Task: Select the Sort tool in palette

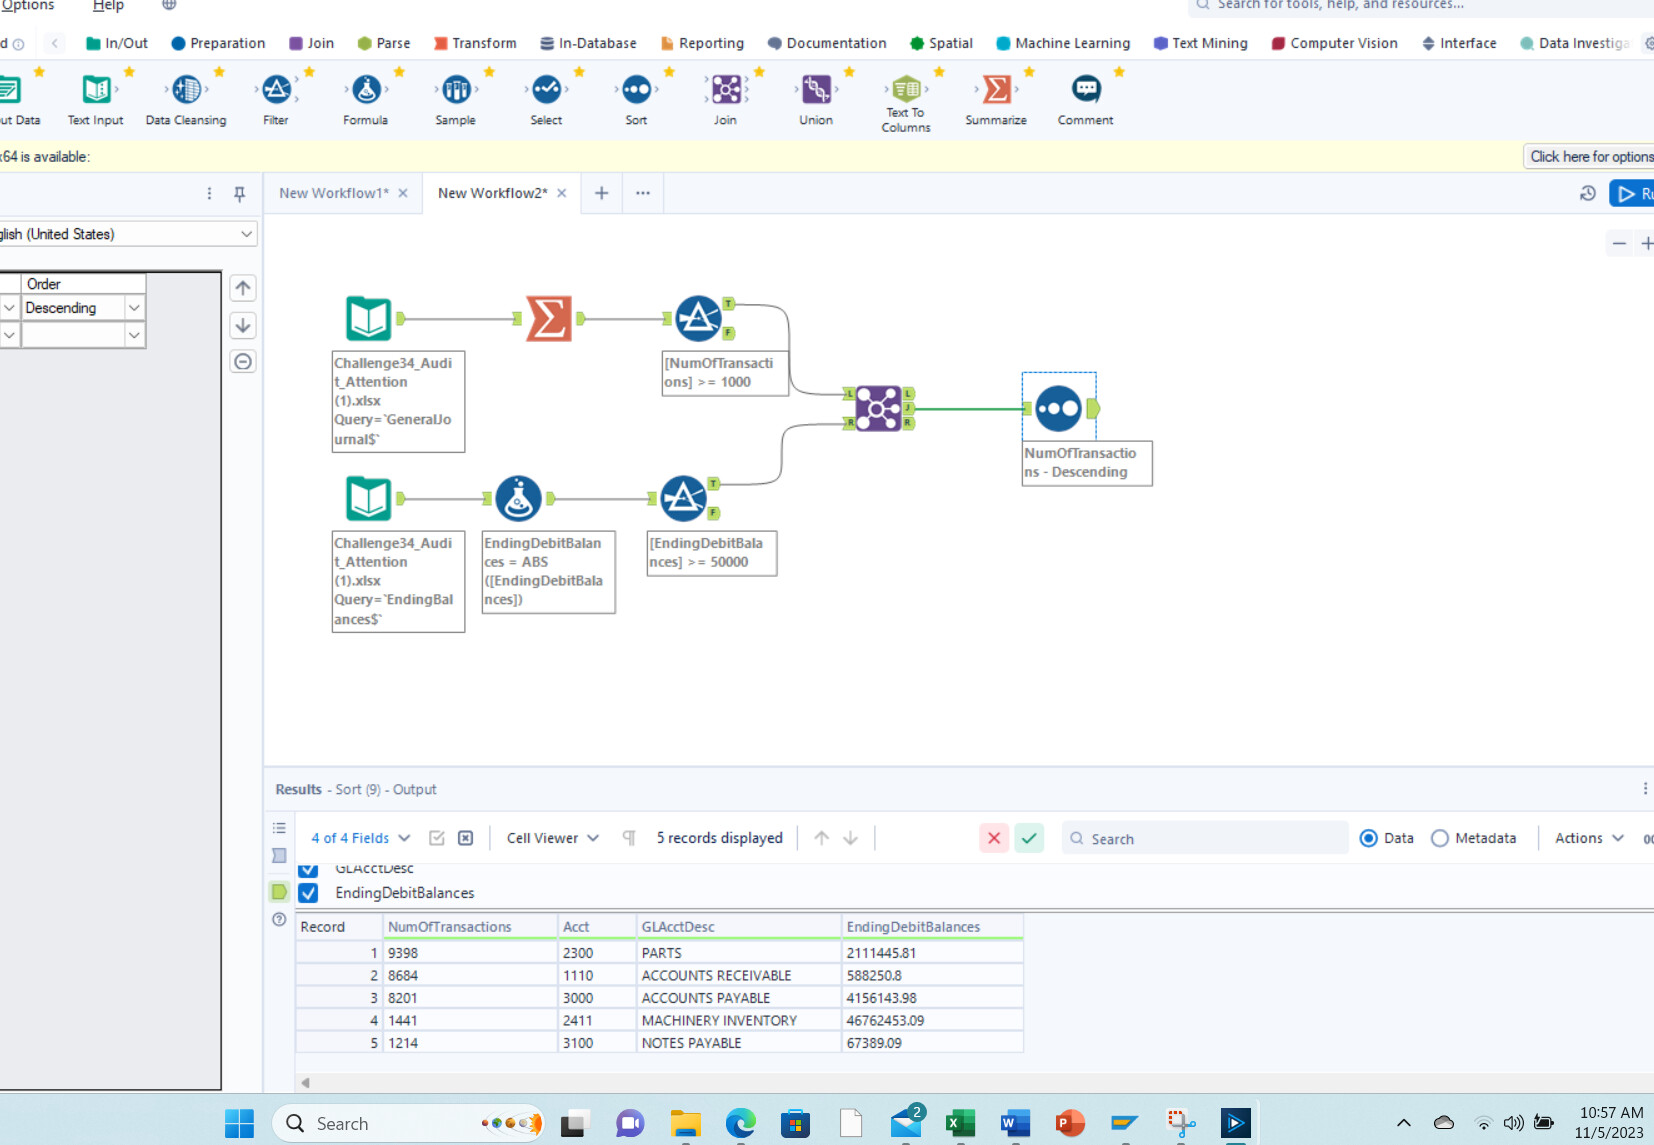Action: click(x=636, y=90)
